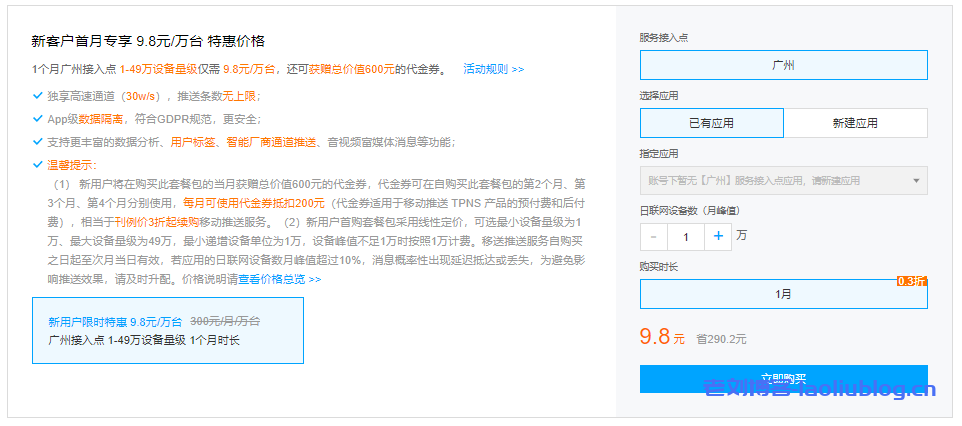
Task: Select the 新用户限时特惠 package card
Action: [x=167, y=330]
